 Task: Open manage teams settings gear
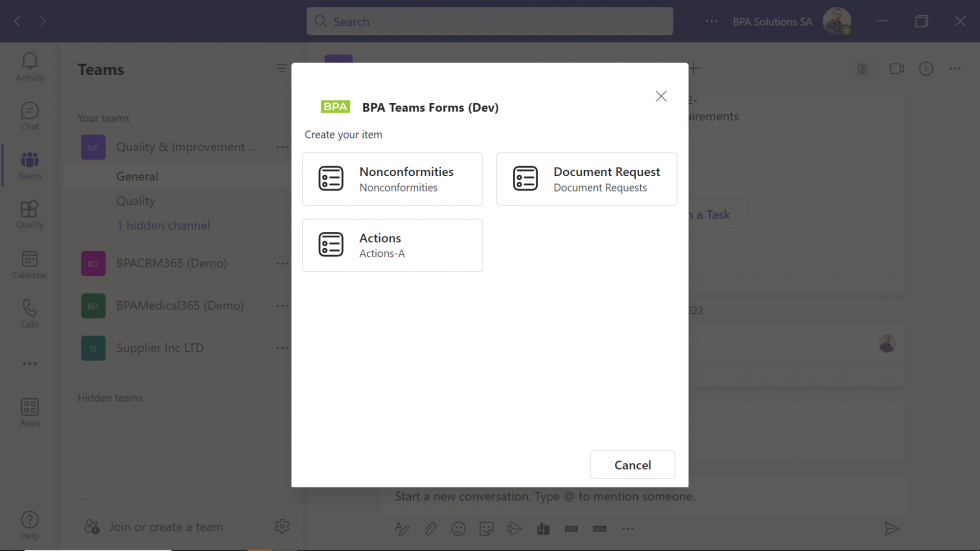tap(282, 526)
